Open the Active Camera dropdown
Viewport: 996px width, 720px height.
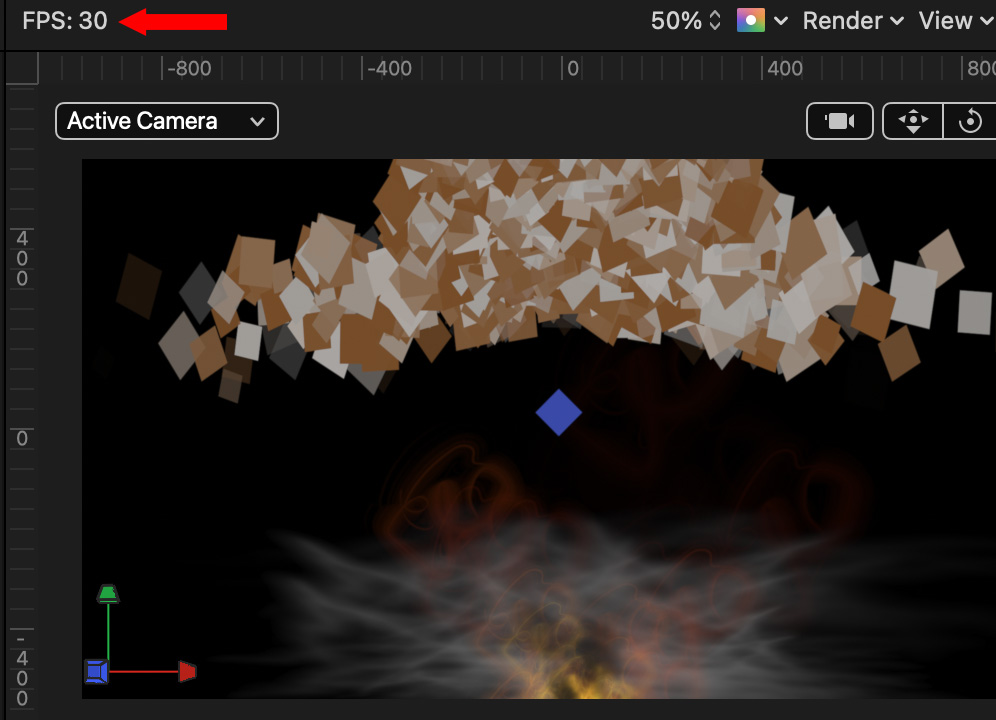click(x=166, y=121)
